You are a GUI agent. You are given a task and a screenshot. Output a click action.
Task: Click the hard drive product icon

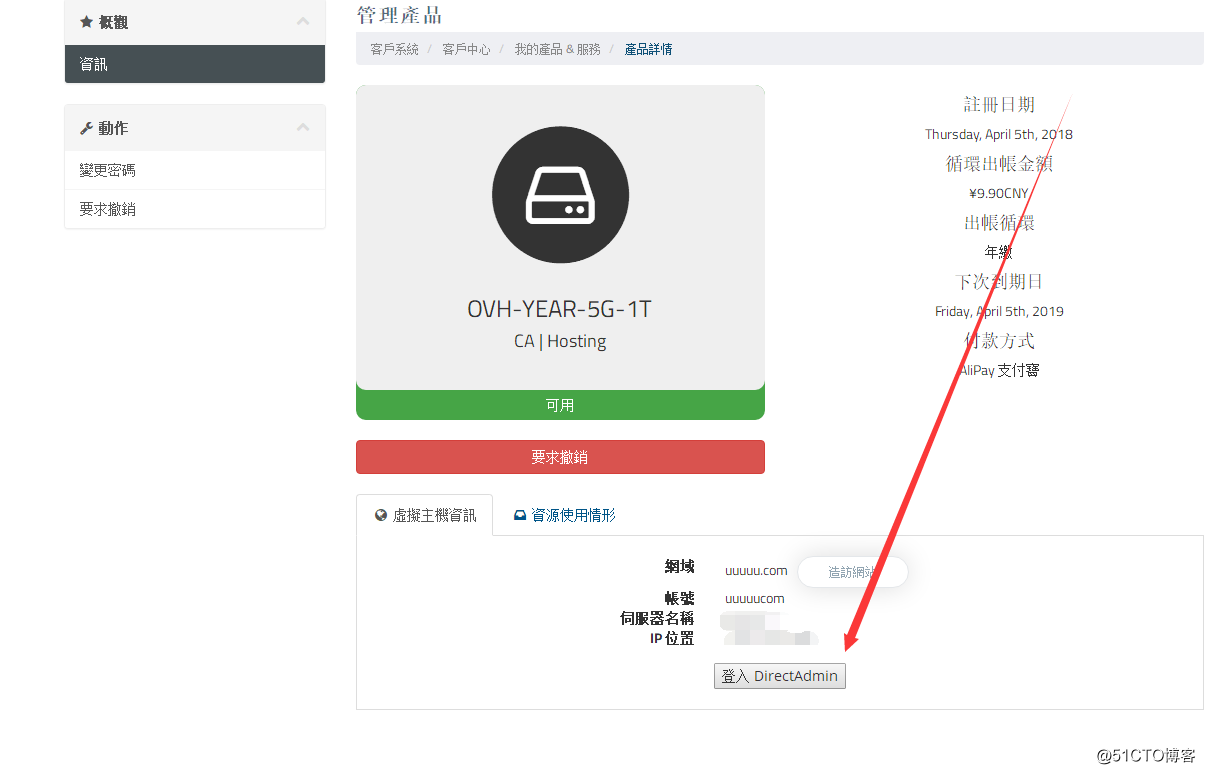click(560, 195)
